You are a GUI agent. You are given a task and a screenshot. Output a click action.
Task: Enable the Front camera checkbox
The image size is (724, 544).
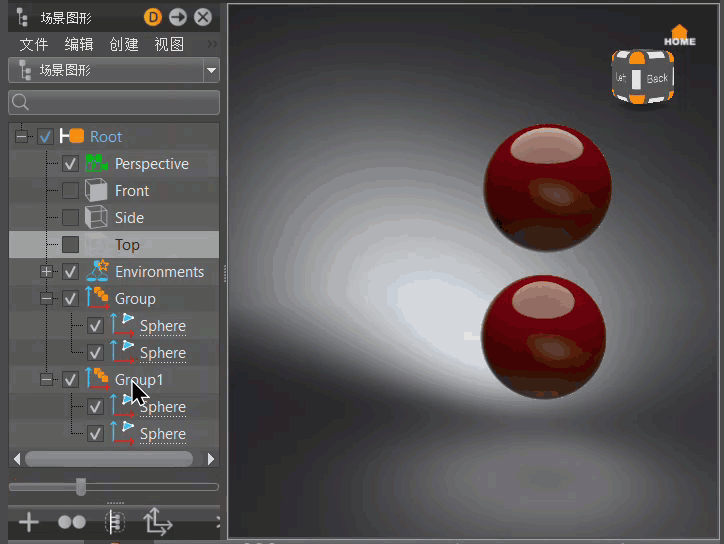70,190
